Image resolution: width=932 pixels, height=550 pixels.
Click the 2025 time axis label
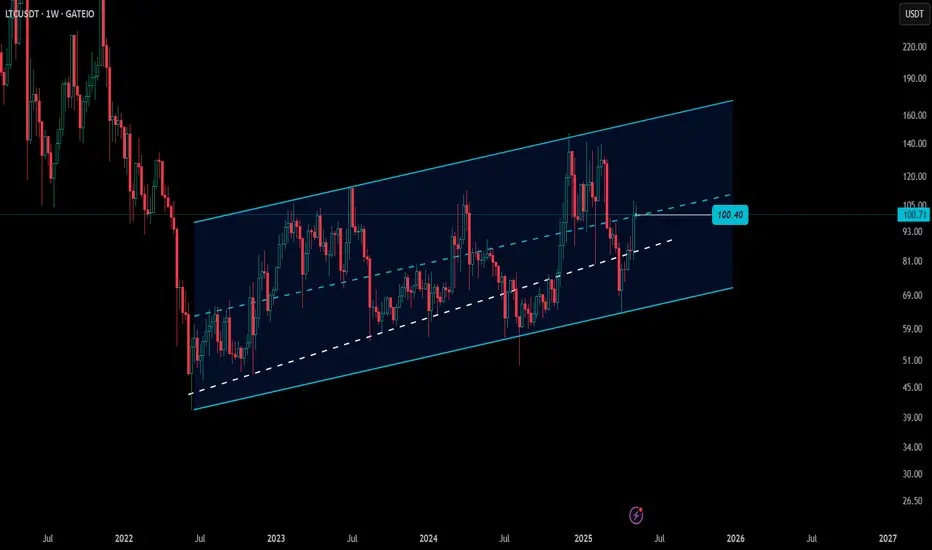click(x=583, y=539)
